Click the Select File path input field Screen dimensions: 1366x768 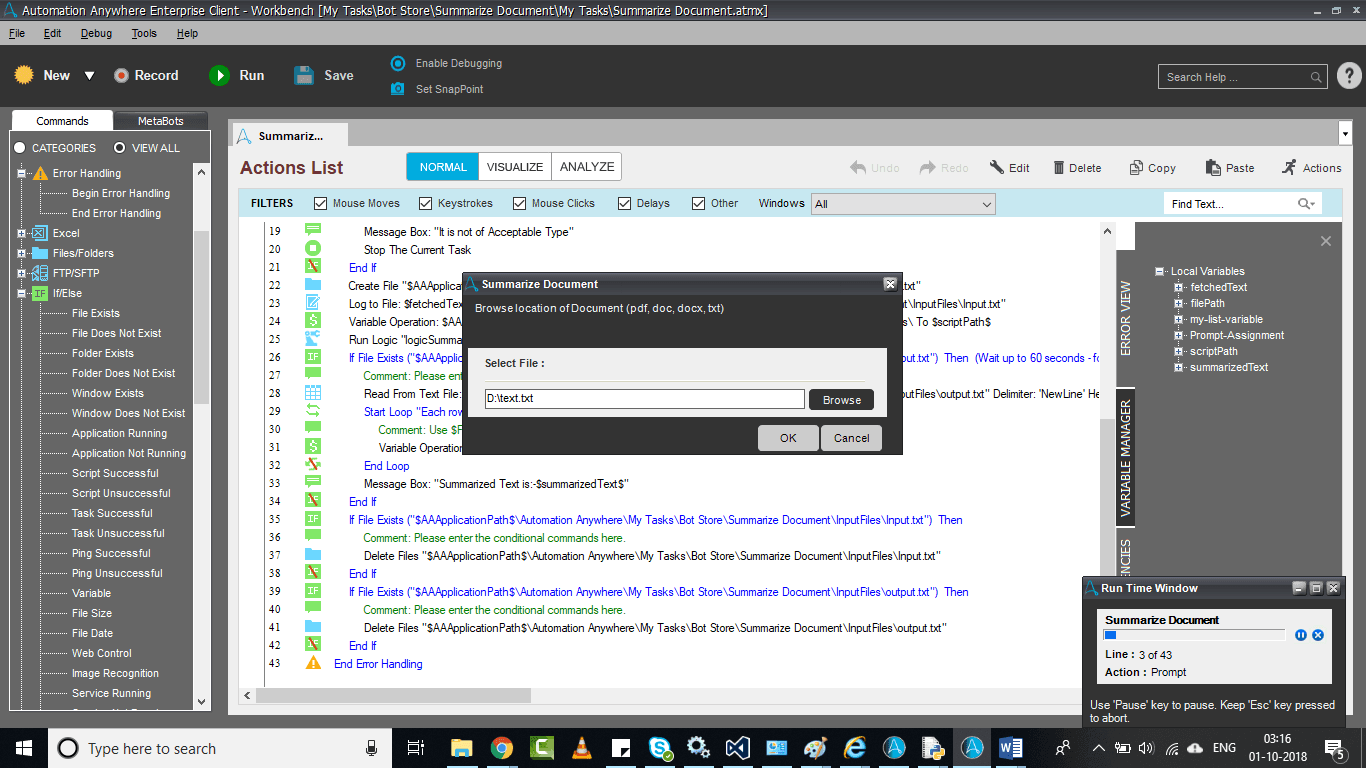pyautogui.click(x=644, y=399)
